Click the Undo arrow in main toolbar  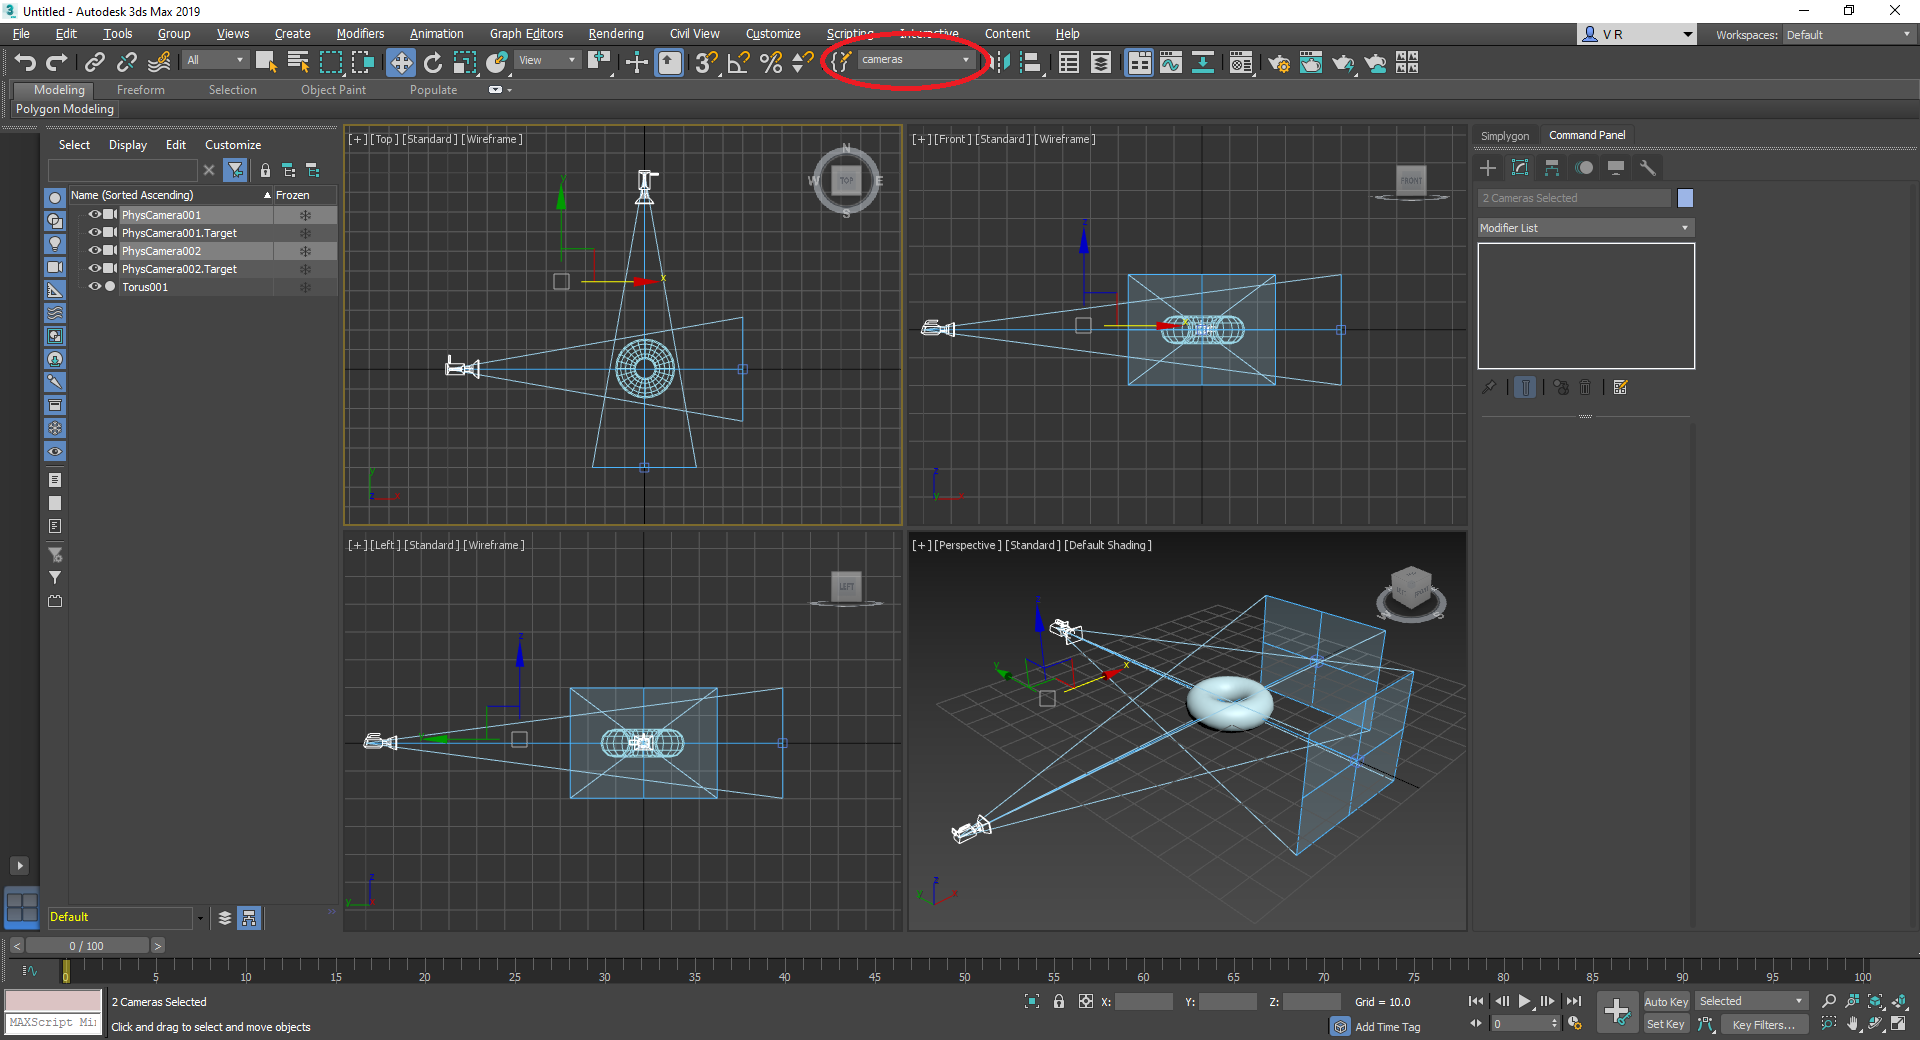pos(25,63)
